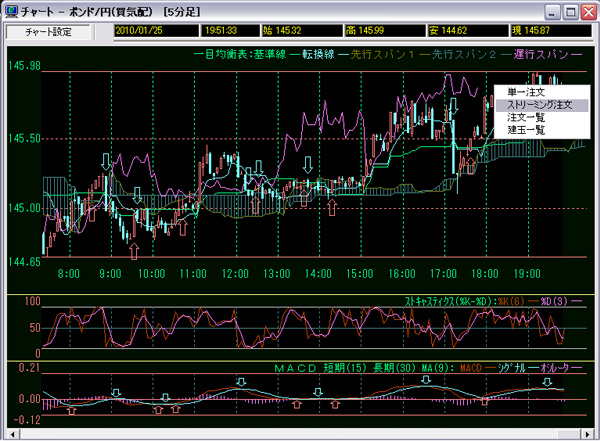Click the open price 始 145.32
Image resolution: width=600 pixels, height=441 pixels.
302,31
